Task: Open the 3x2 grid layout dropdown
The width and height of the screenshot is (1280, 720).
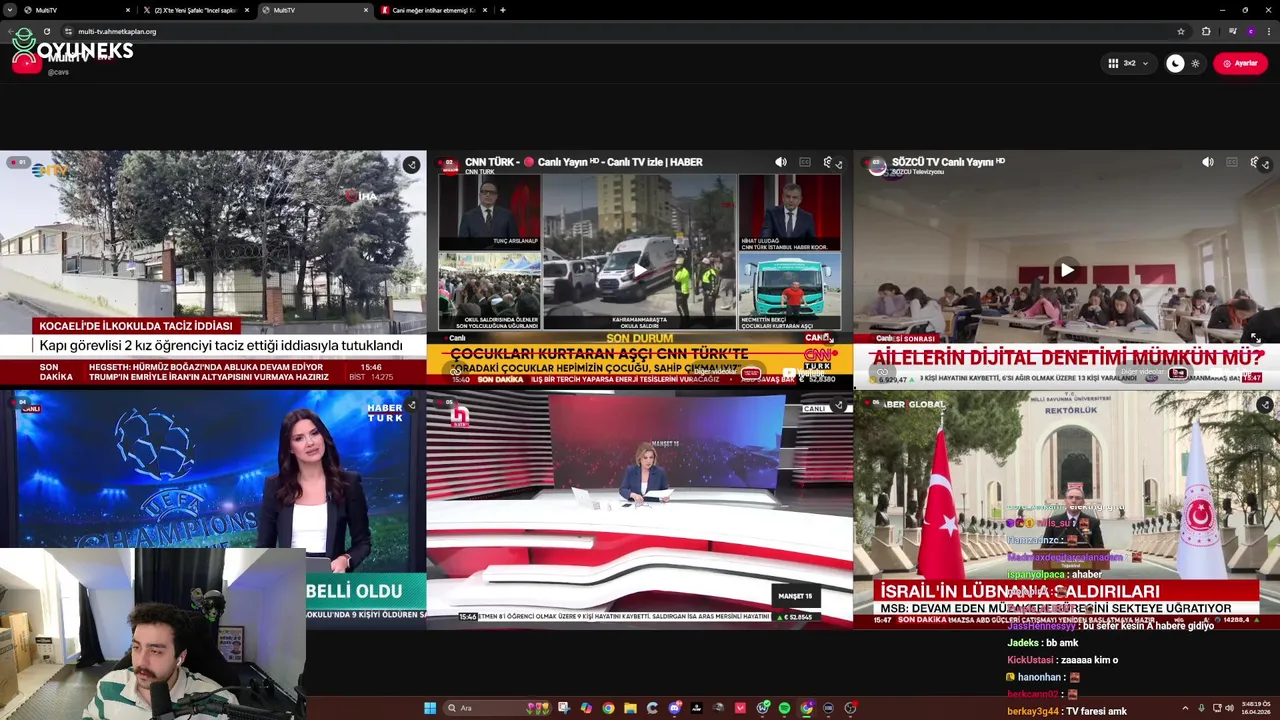Action: [1128, 63]
